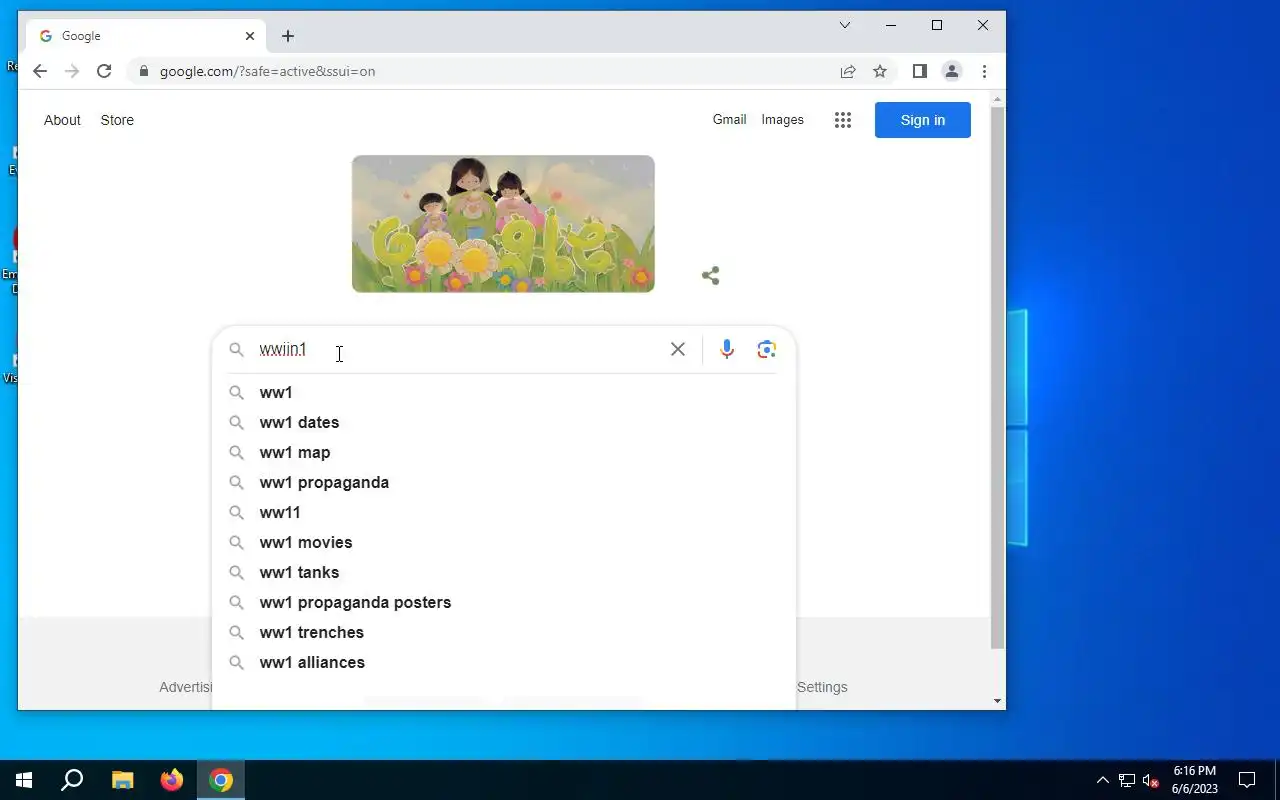This screenshot has height=800, width=1280.
Task: Bookmark this tab with the star icon
Action: [x=880, y=71]
